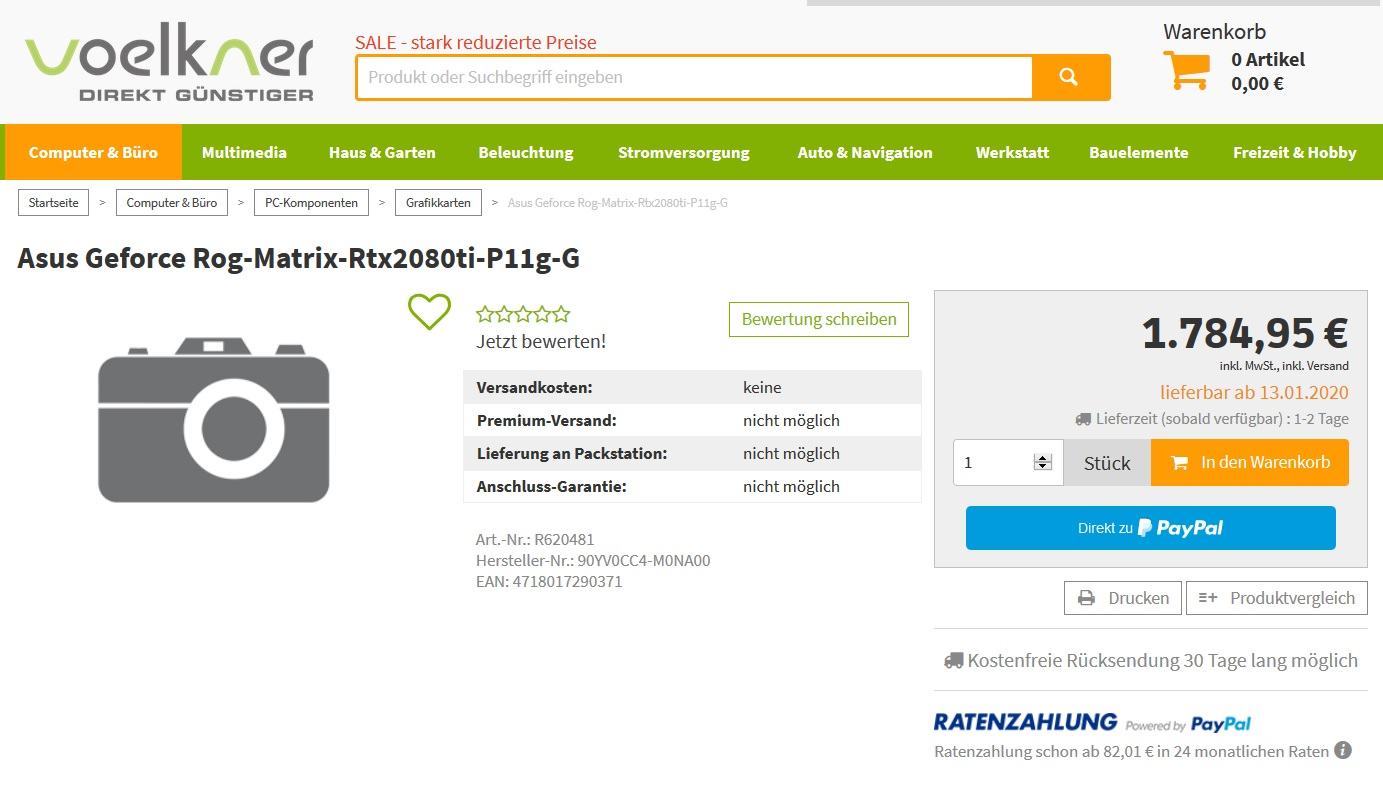Open the Multimedia menu
Image resolution: width=1383 pixels, height=792 pixels.
click(x=244, y=152)
